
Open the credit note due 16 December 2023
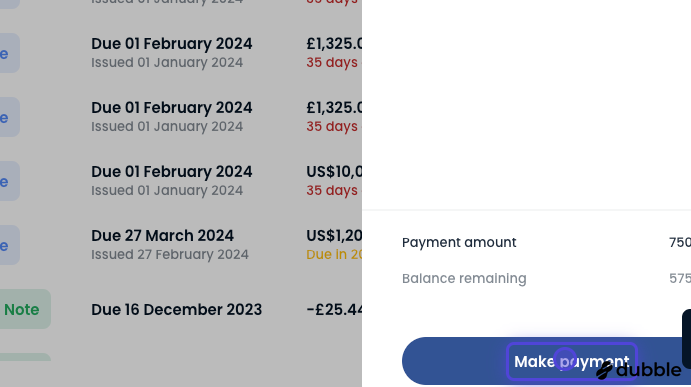[x=176, y=309]
